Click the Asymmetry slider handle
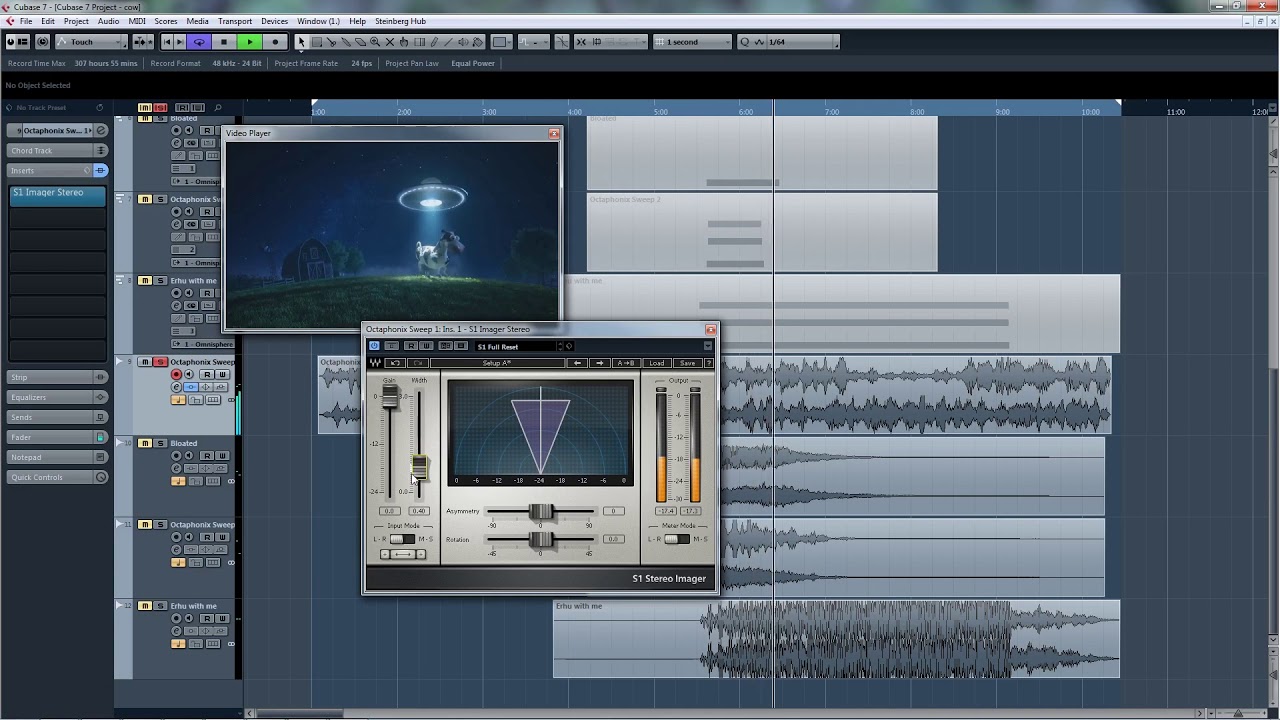Image resolution: width=1280 pixels, height=720 pixels. [x=540, y=512]
